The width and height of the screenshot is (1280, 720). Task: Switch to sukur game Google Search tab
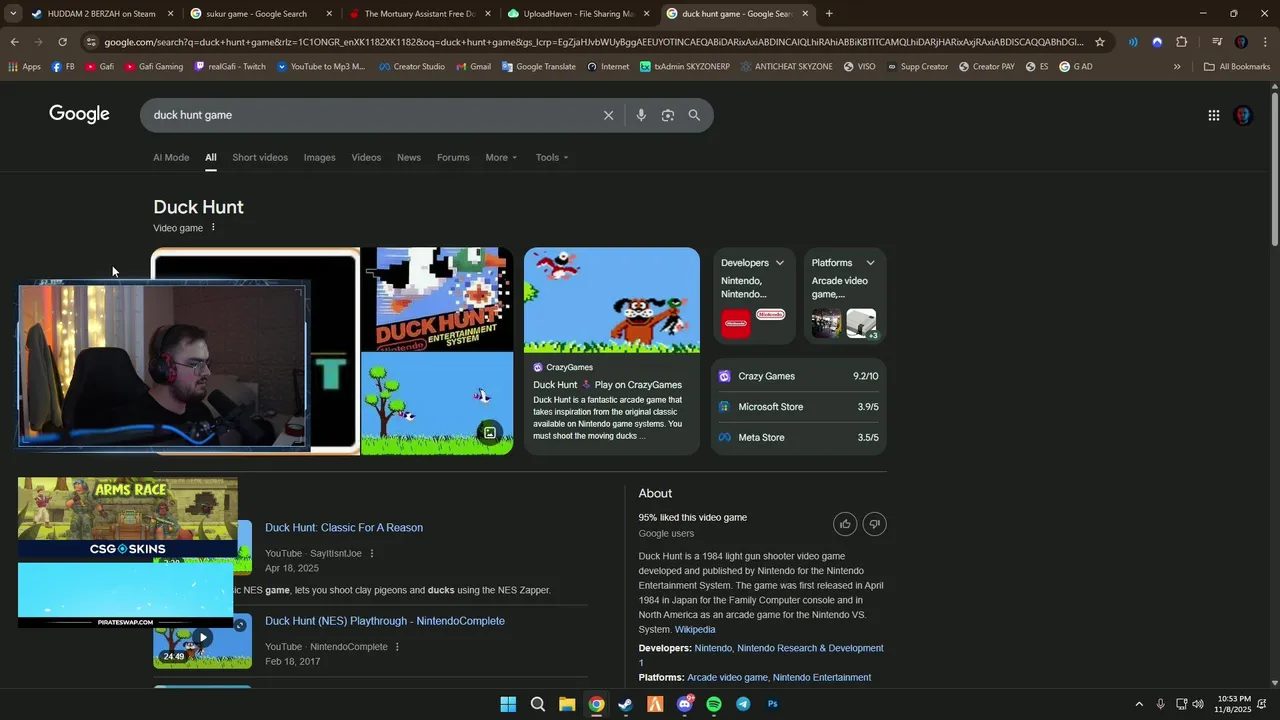click(262, 14)
